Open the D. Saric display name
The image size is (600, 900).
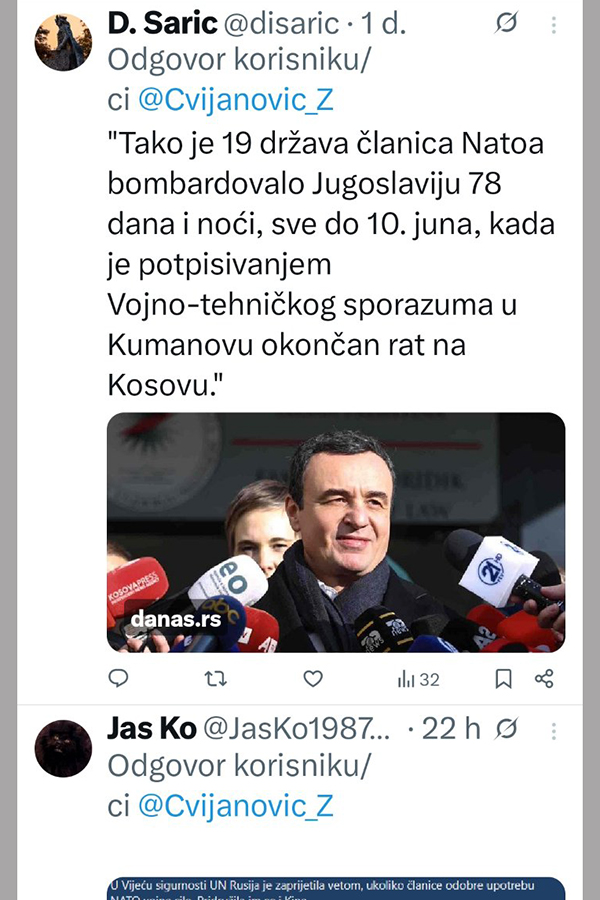point(162,23)
